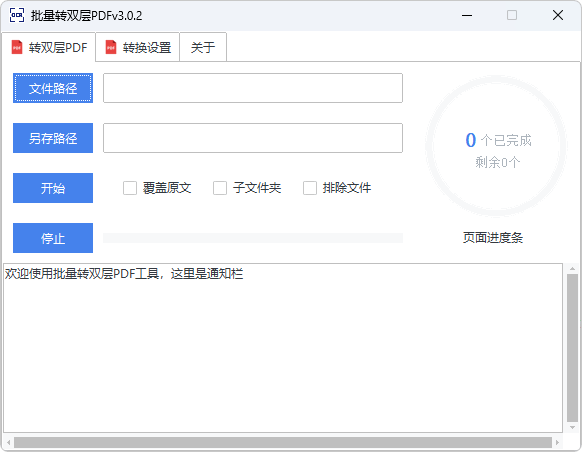
Task: Click the 另存路径 button
Action: point(53,138)
